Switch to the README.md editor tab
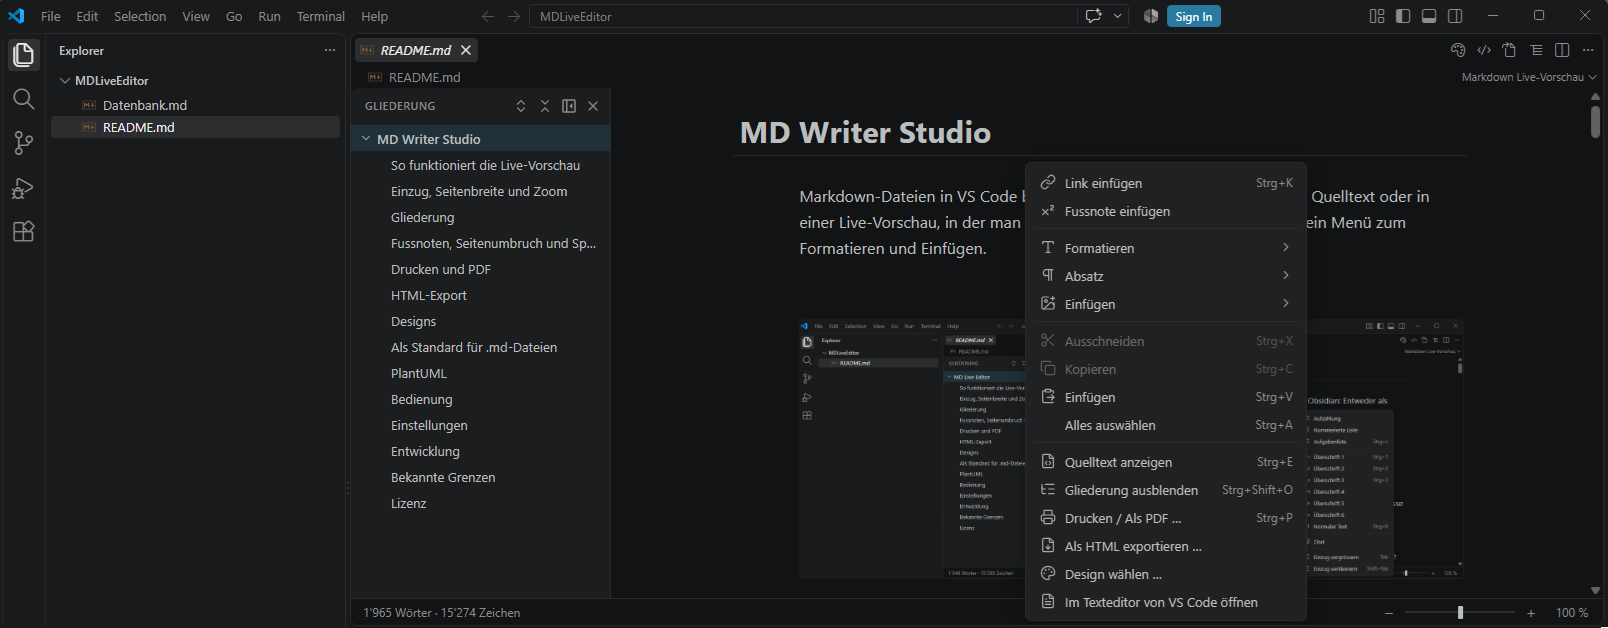The image size is (1608, 628). pyautogui.click(x=416, y=50)
